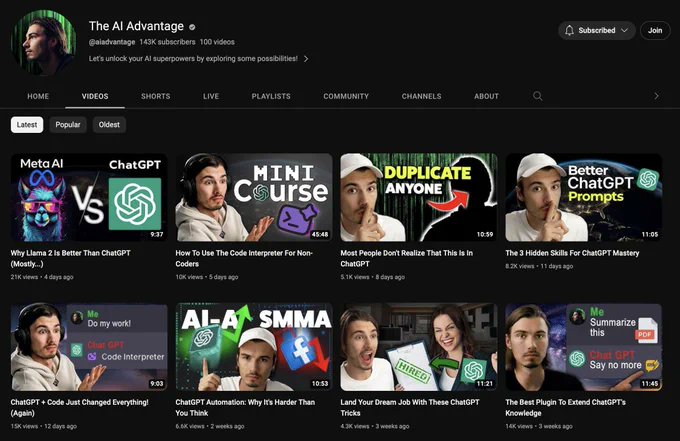Select the Oldest filter chip
Image resolution: width=680 pixels, height=441 pixels.
109,125
